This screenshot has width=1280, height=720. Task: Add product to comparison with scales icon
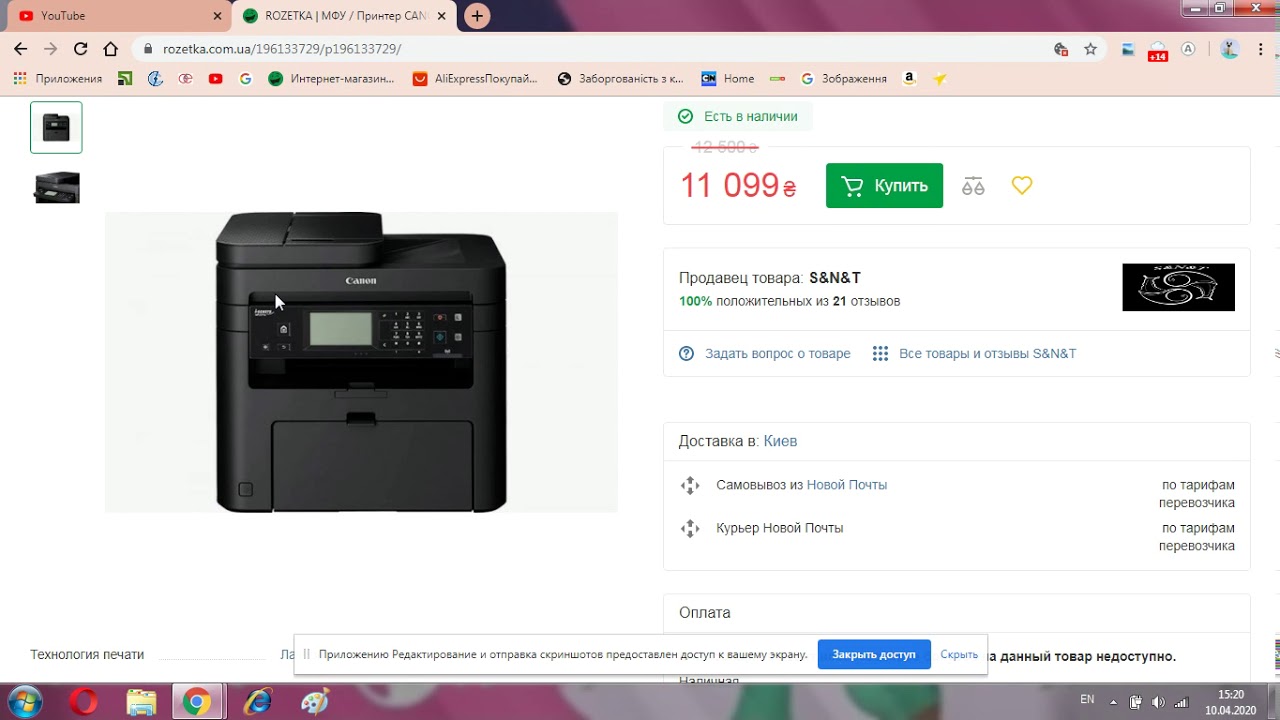click(x=973, y=186)
